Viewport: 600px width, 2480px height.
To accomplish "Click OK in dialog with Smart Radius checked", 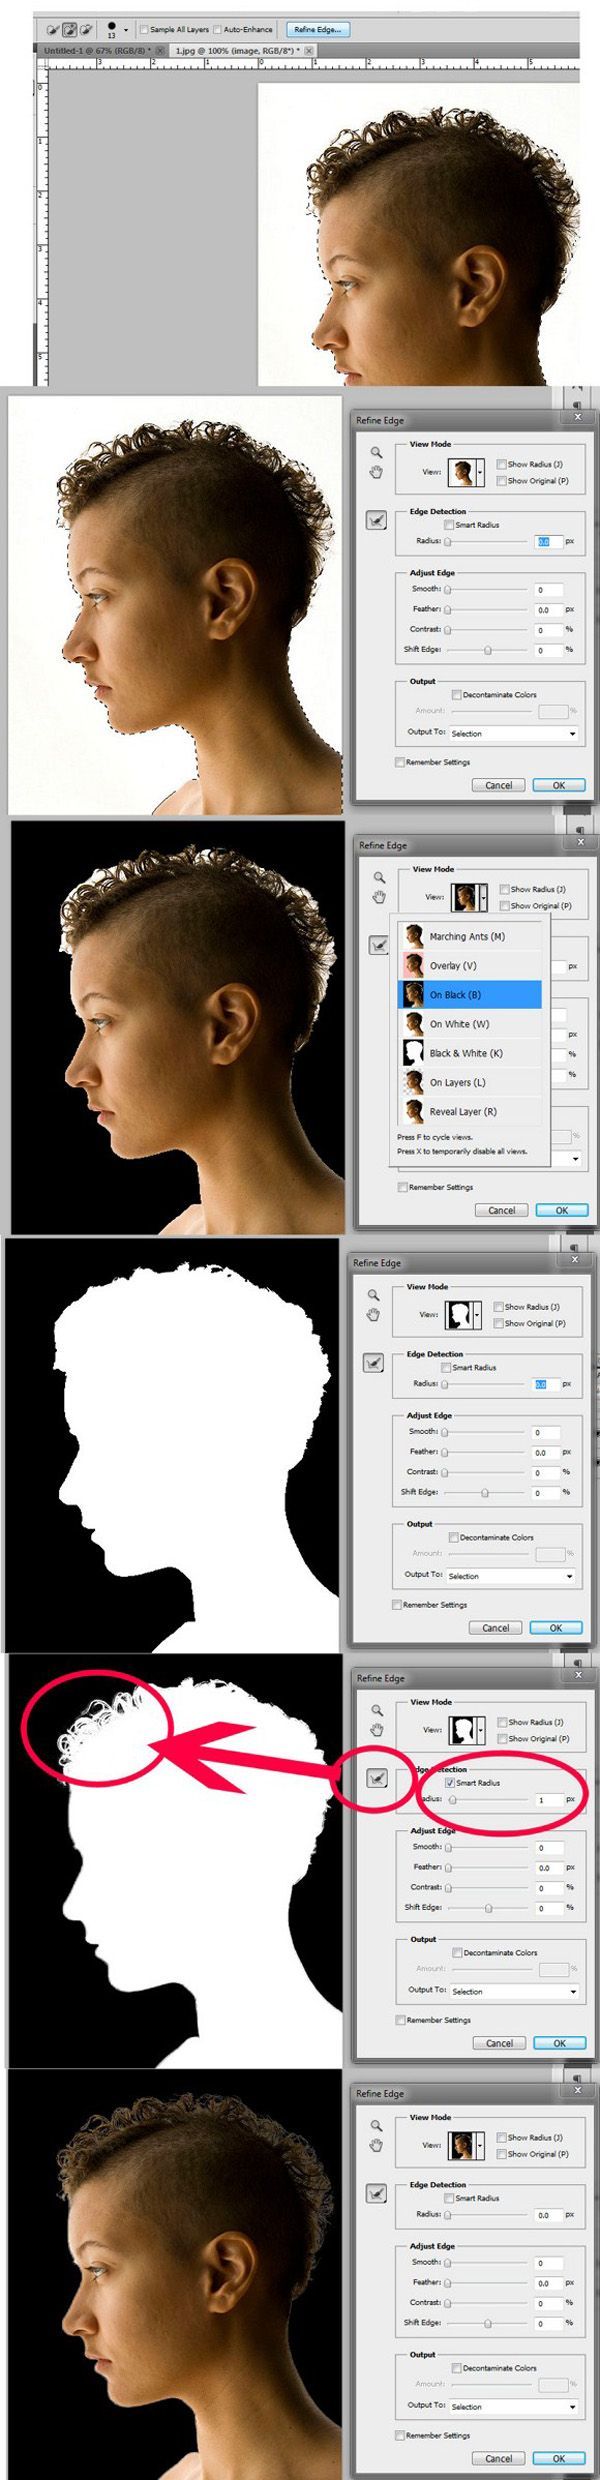I will pos(560,2043).
